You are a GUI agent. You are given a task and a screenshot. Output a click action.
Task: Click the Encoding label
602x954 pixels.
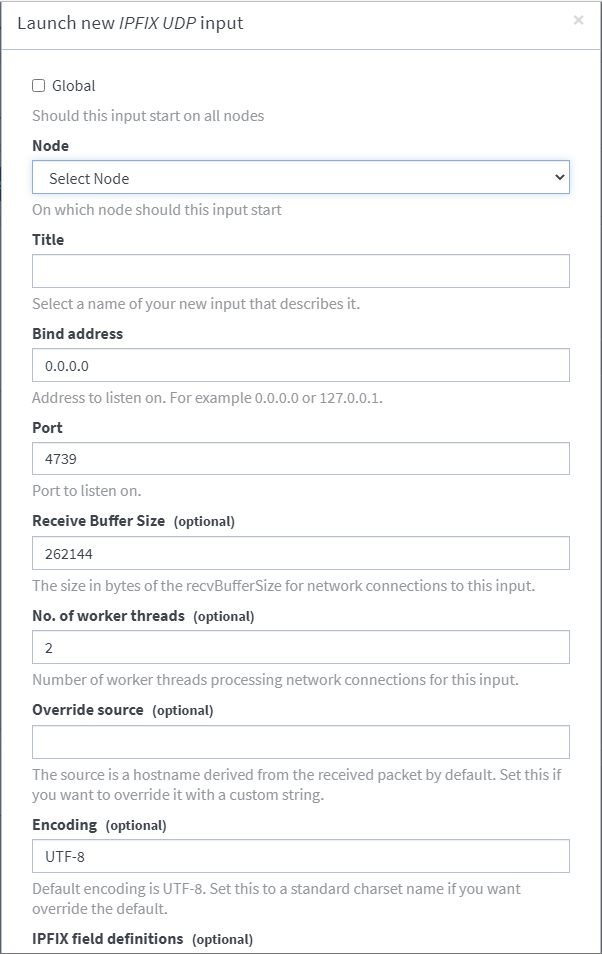click(64, 825)
